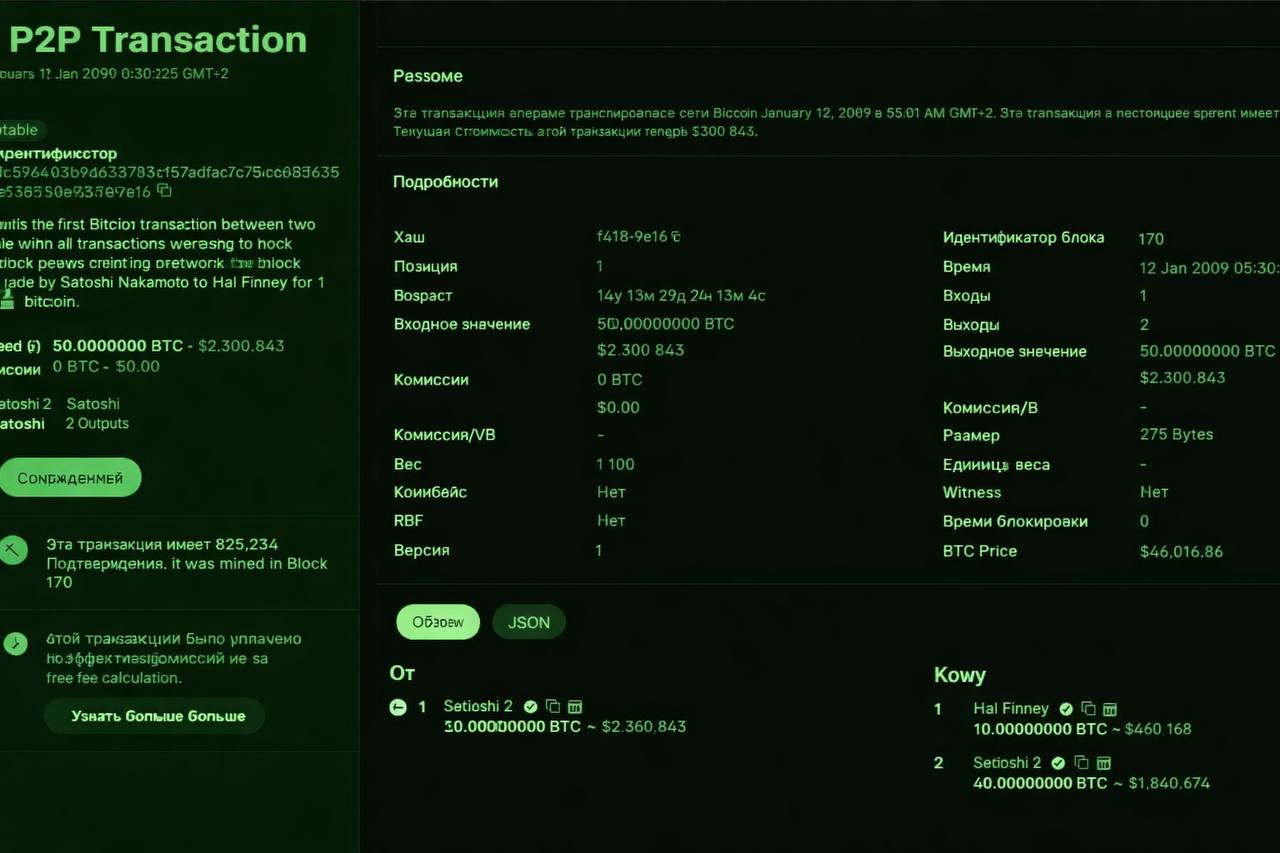Click the green confirmed status button
Viewport: 1280px width, 853px height.
click(x=70, y=478)
